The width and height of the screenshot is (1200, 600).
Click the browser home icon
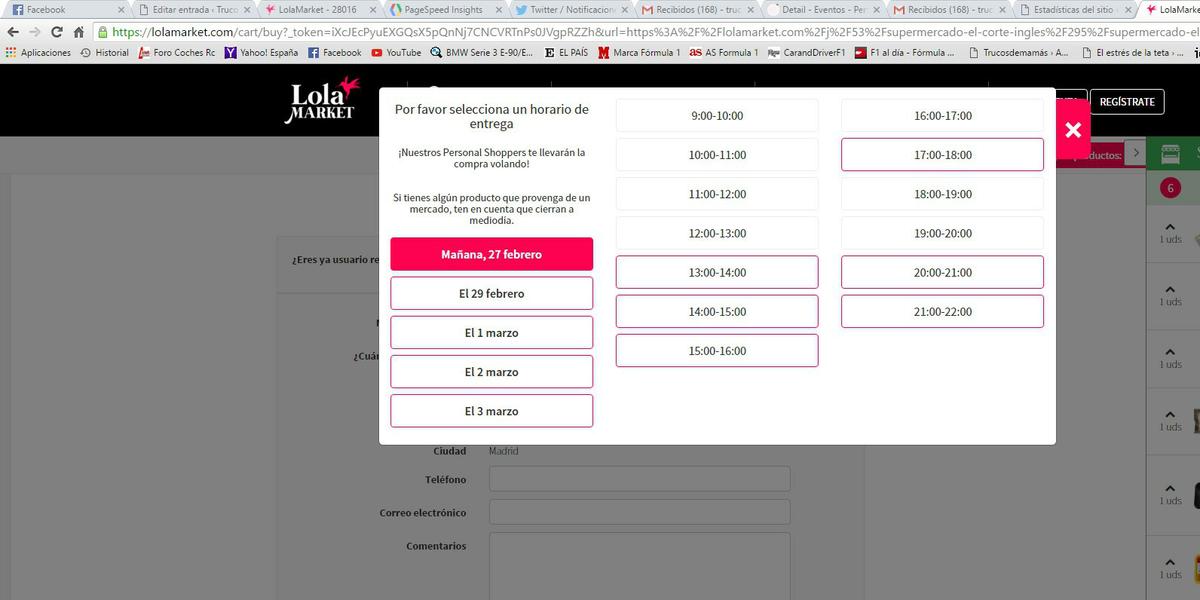coord(78,32)
